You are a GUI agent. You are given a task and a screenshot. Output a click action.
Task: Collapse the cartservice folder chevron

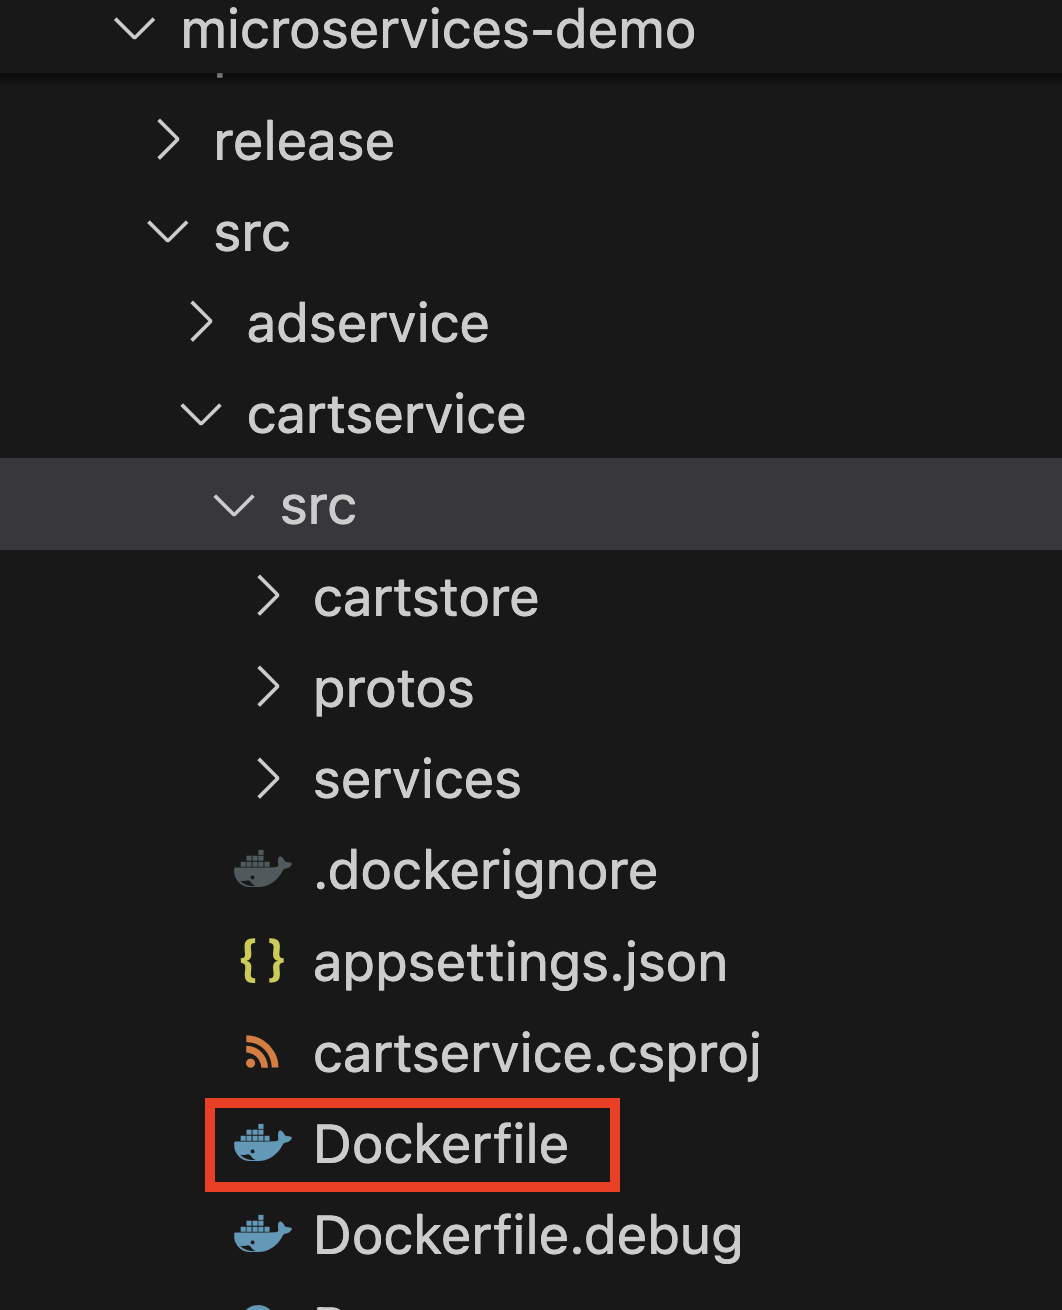click(x=201, y=414)
